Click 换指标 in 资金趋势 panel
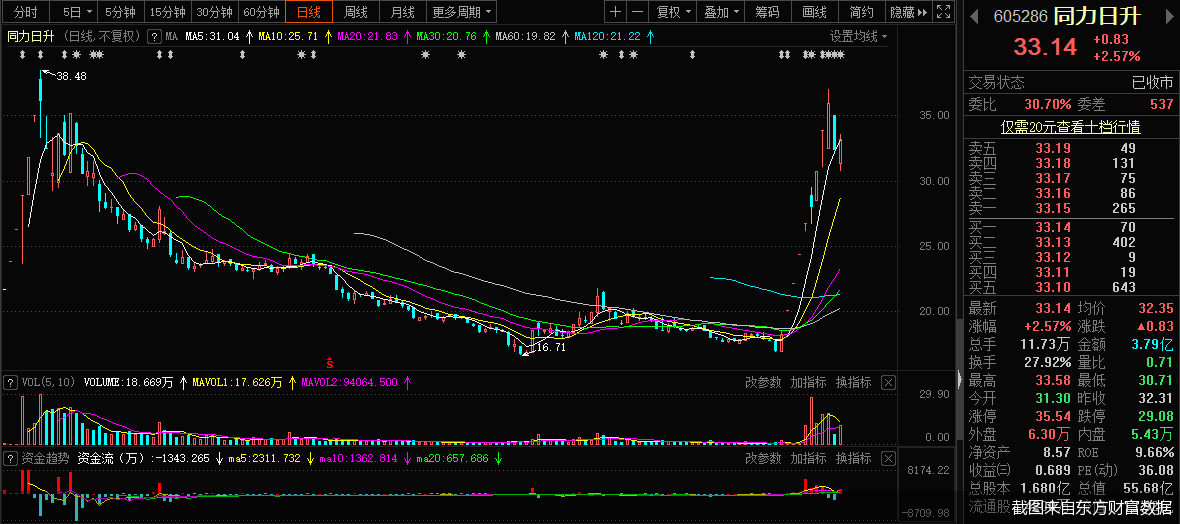Screen dimensions: 1180x524 [x=853, y=458]
